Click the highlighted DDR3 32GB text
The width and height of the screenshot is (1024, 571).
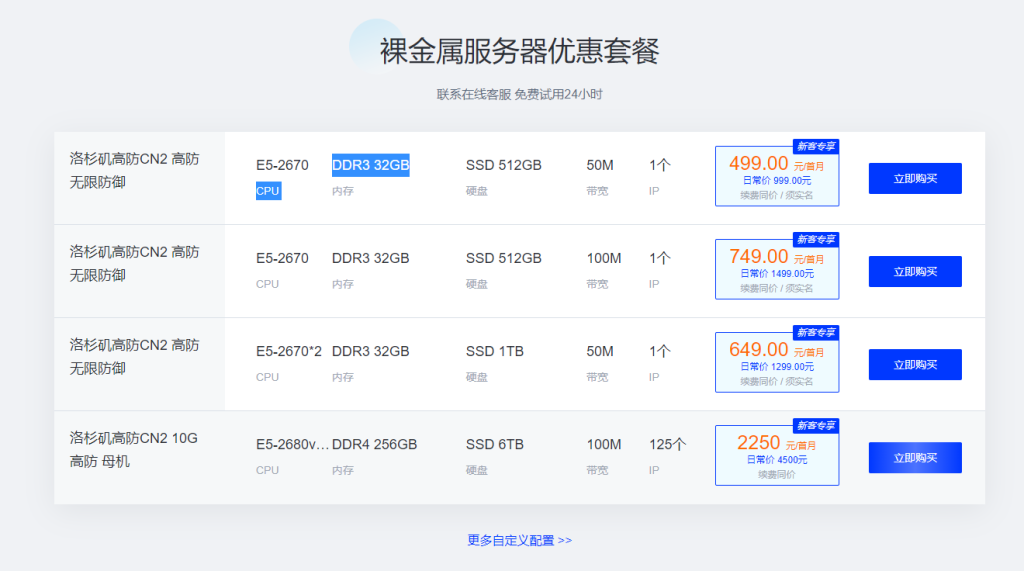370,165
